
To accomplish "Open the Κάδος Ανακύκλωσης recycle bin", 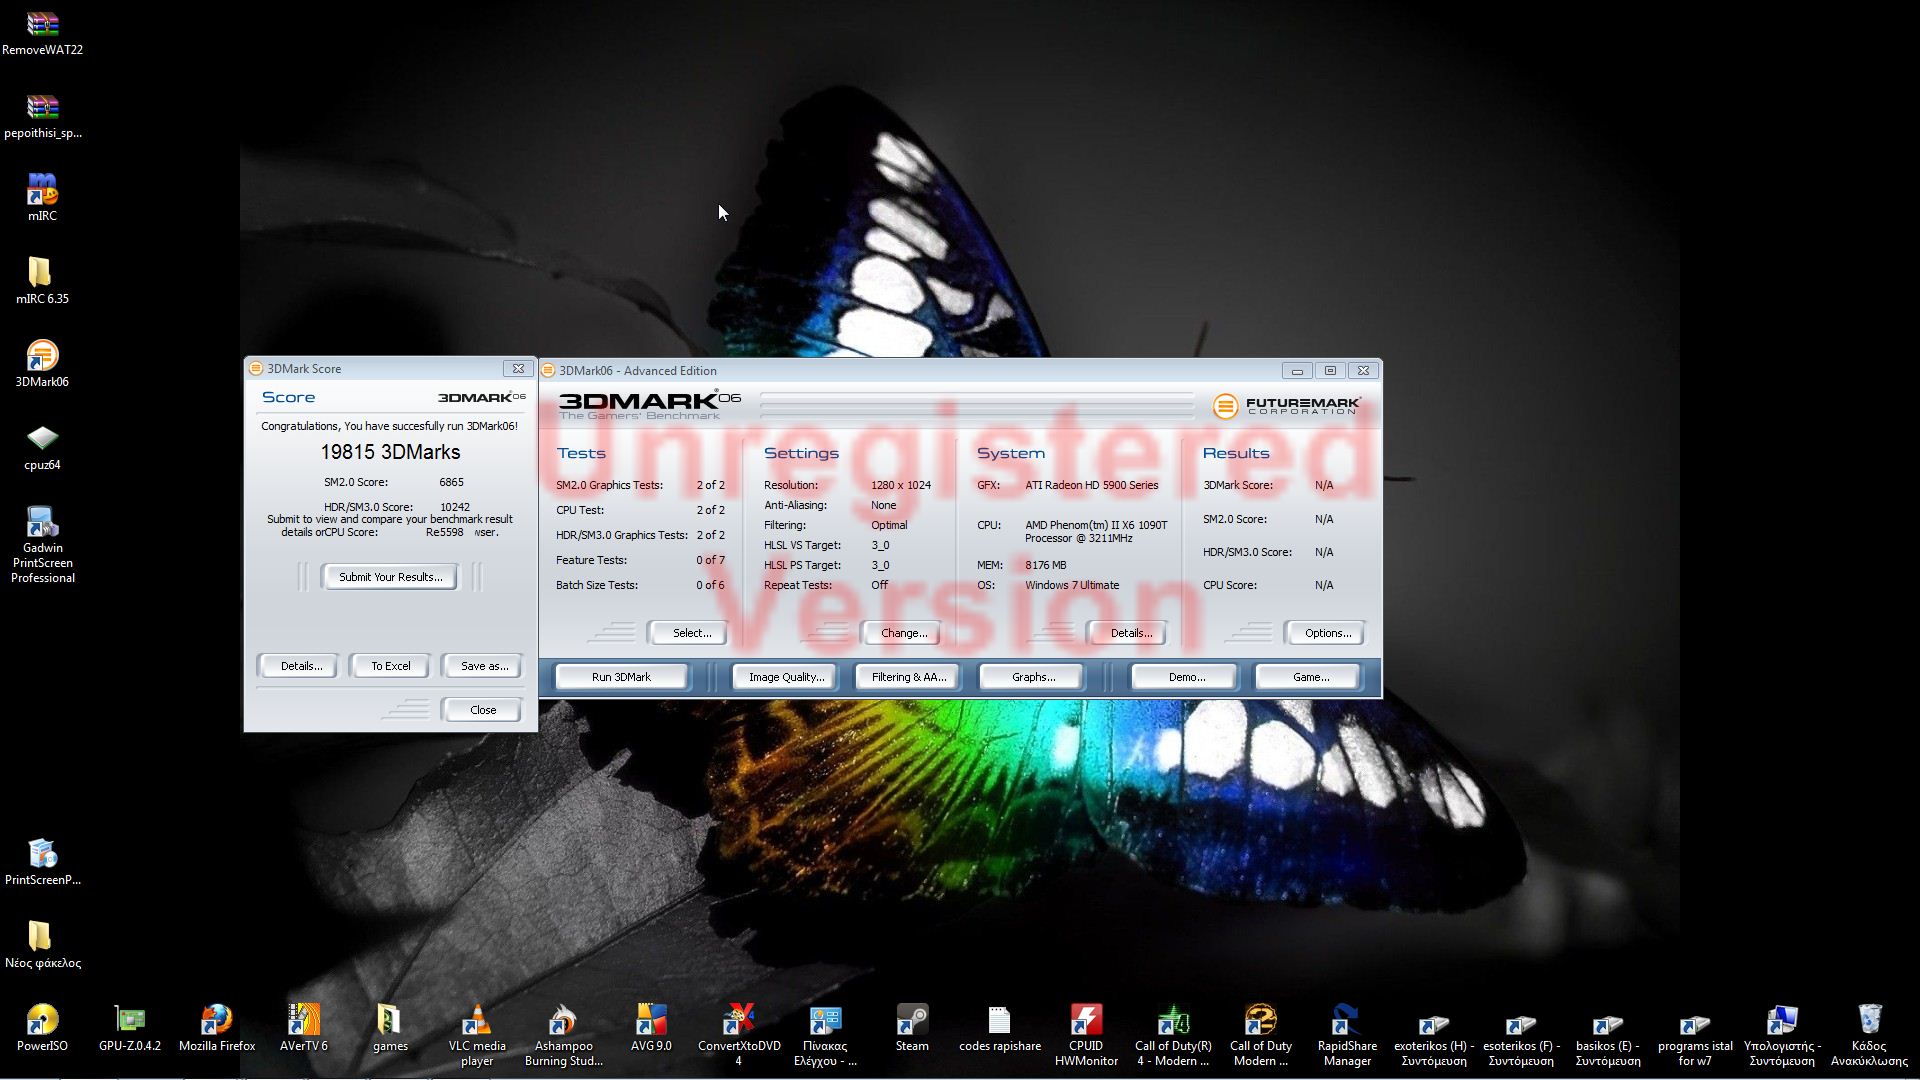I will pos(1869,1020).
